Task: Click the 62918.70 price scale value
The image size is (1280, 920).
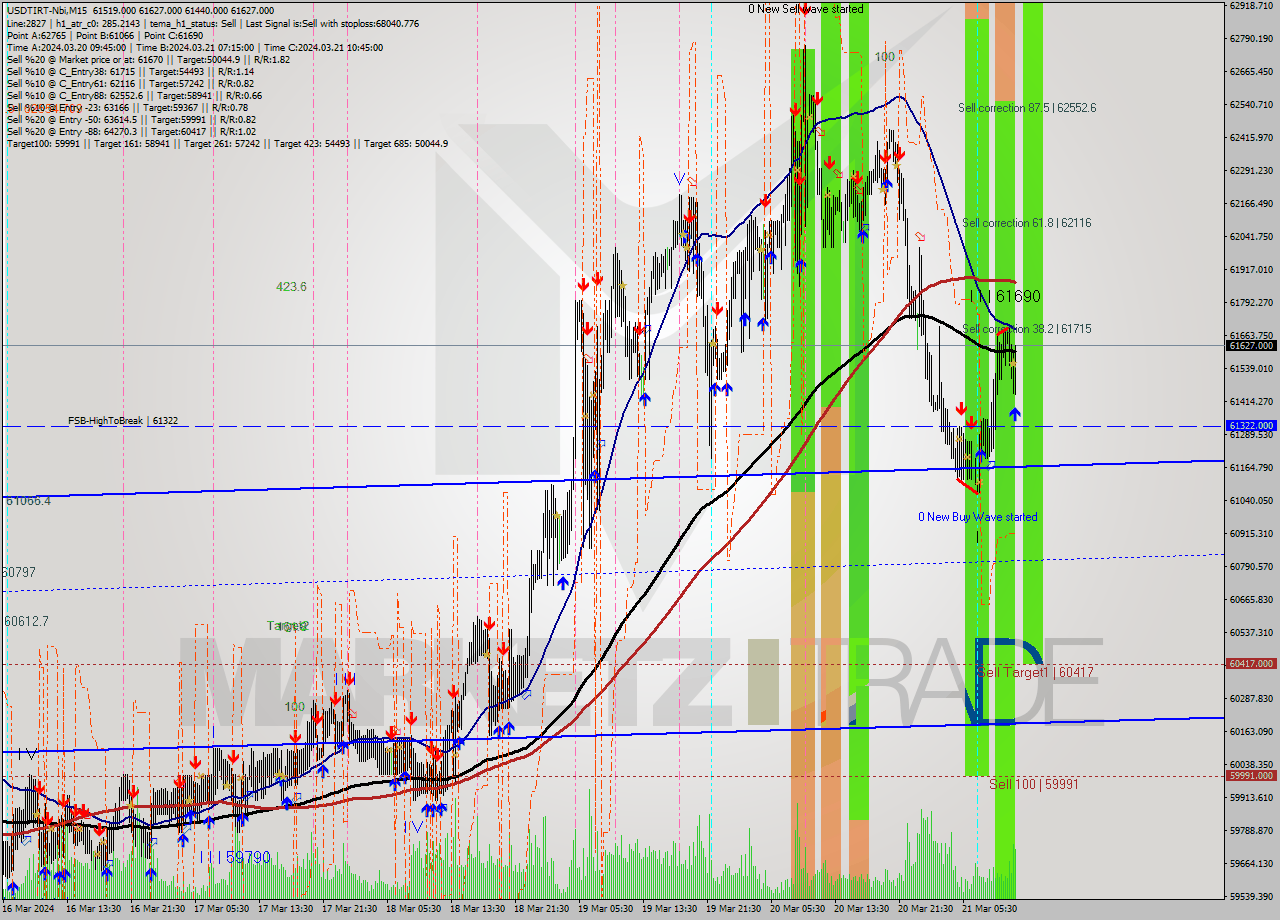Action: click(1251, 5)
